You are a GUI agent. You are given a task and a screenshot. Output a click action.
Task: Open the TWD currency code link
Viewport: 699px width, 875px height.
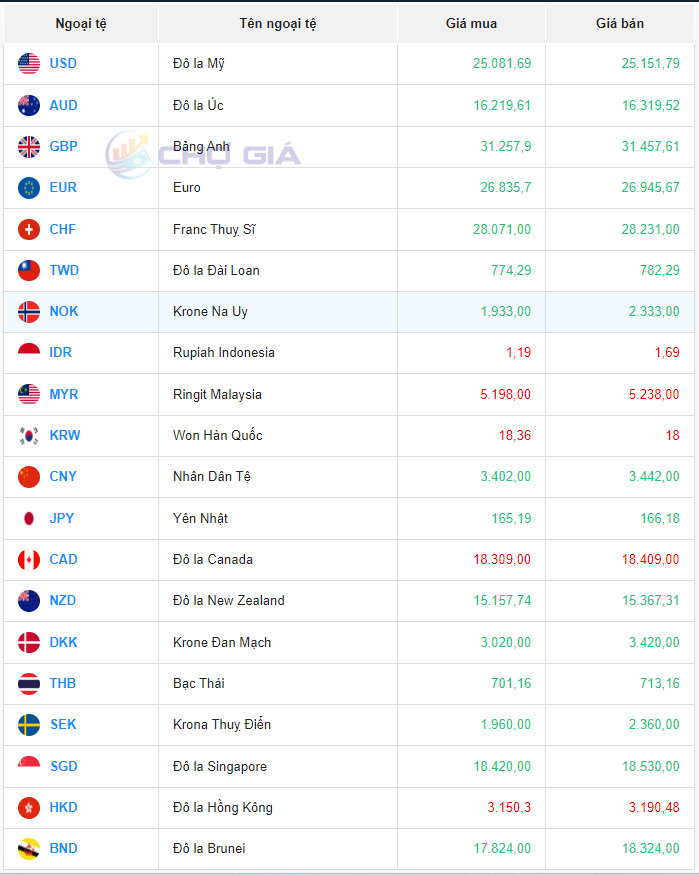[64, 271]
